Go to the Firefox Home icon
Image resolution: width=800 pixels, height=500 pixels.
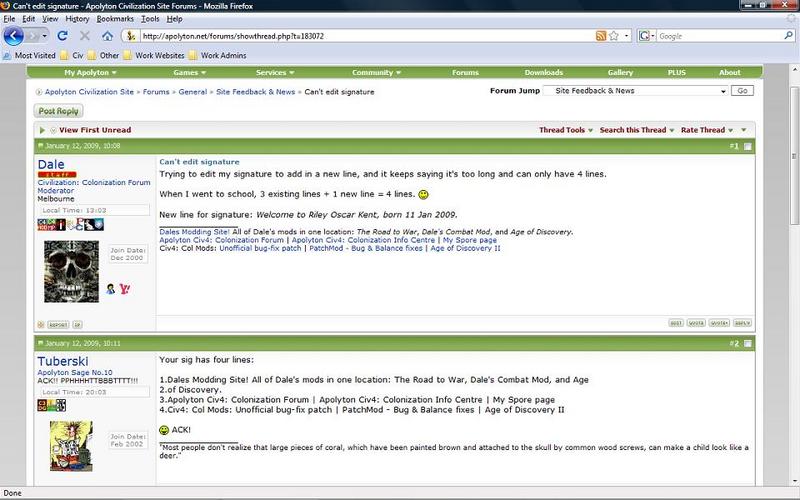click(x=107, y=36)
